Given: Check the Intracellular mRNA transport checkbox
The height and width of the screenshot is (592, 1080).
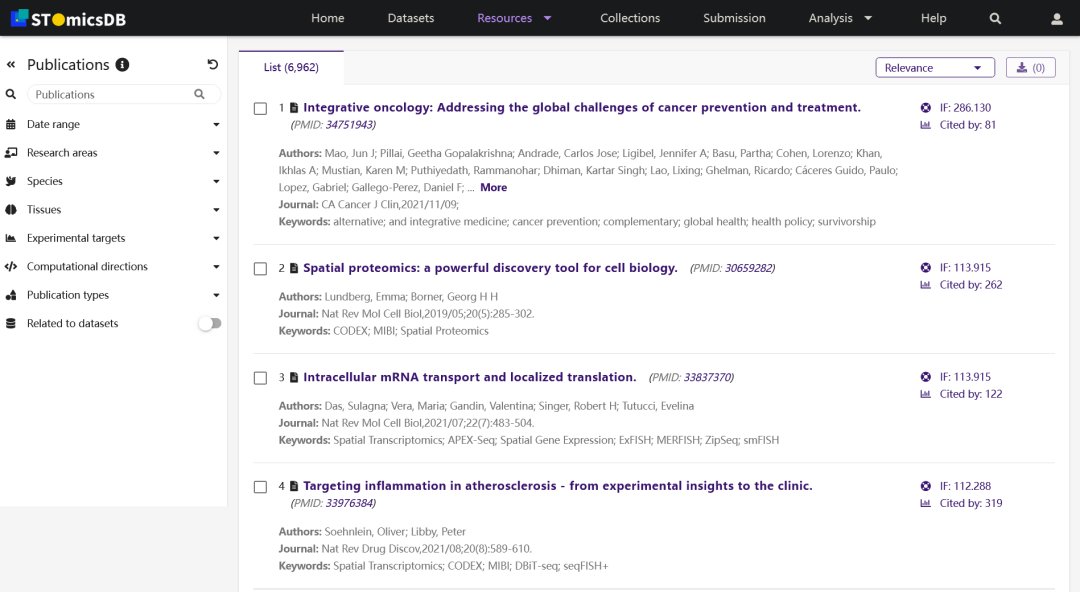Looking at the screenshot, I should 260,378.
